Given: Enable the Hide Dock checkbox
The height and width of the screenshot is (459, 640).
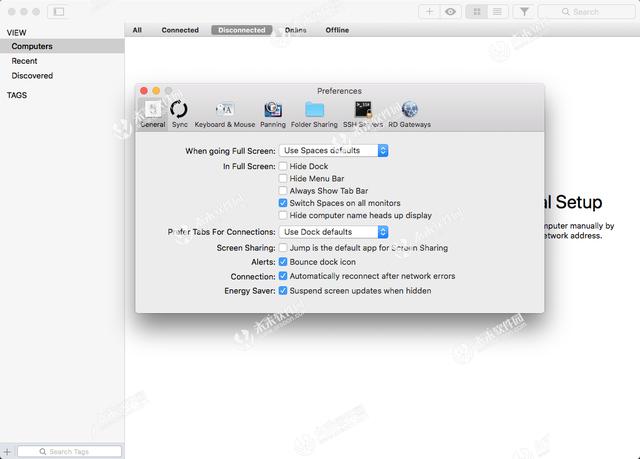Looking at the screenshot, I should pyautogui.click(x=283, y=166).
